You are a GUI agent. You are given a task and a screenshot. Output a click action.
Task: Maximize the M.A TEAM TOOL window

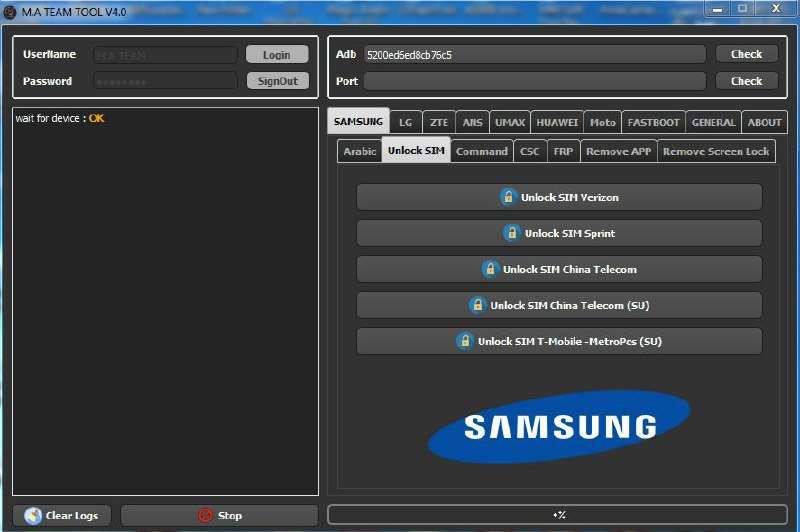click(742, 9)
